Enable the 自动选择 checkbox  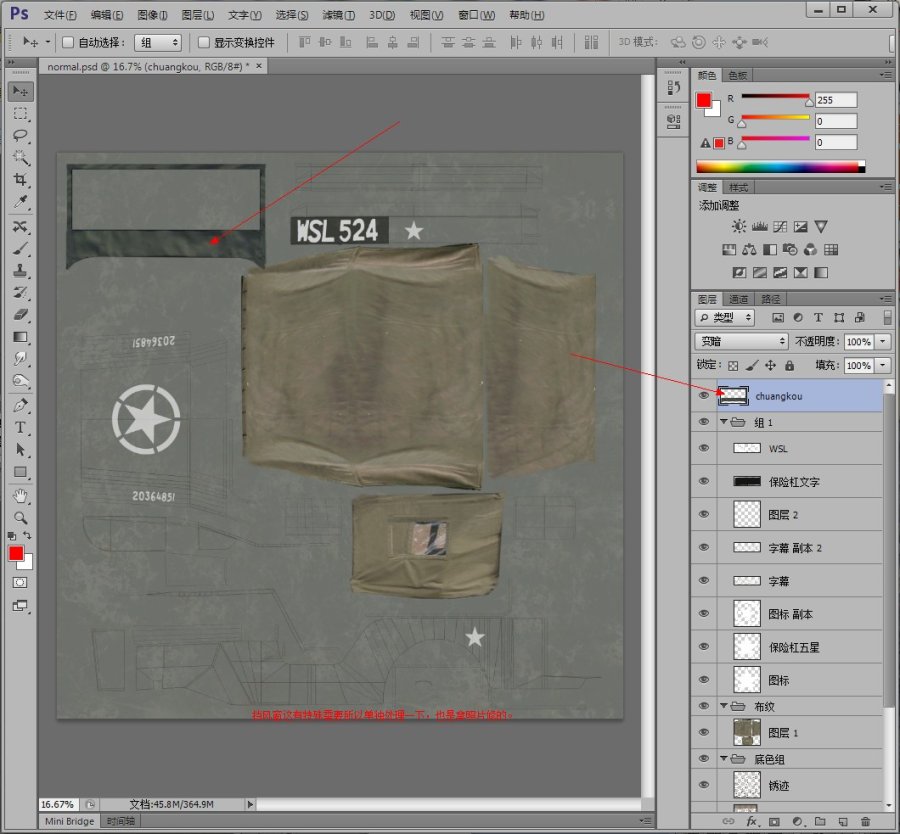69,43
